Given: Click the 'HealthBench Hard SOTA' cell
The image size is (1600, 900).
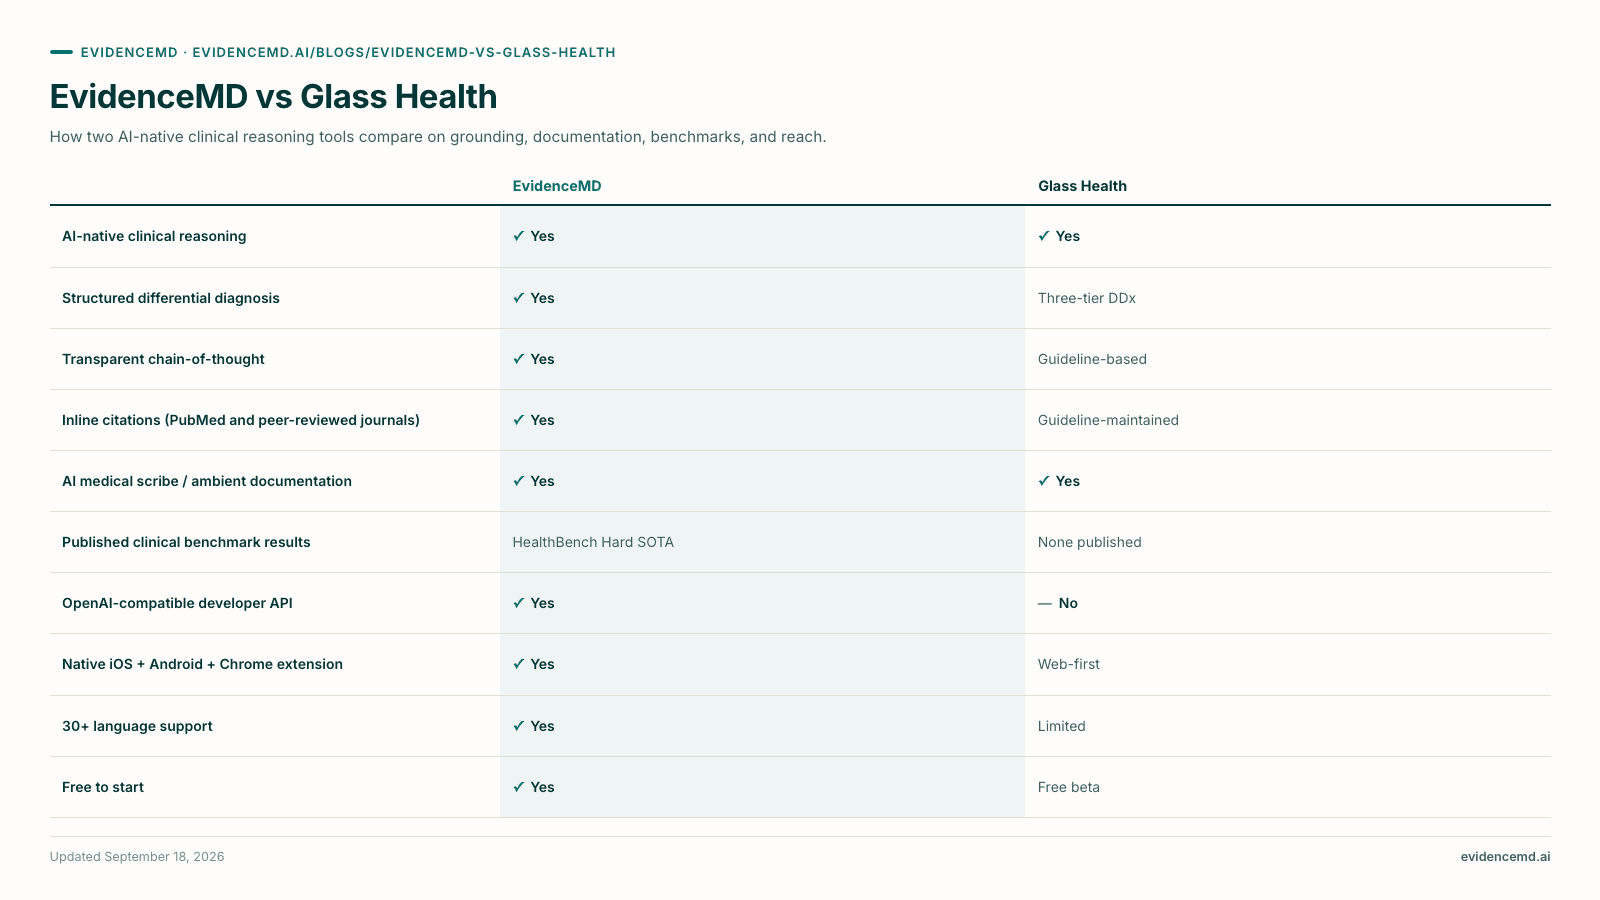Looking at the screenshot, I should 593,542.
